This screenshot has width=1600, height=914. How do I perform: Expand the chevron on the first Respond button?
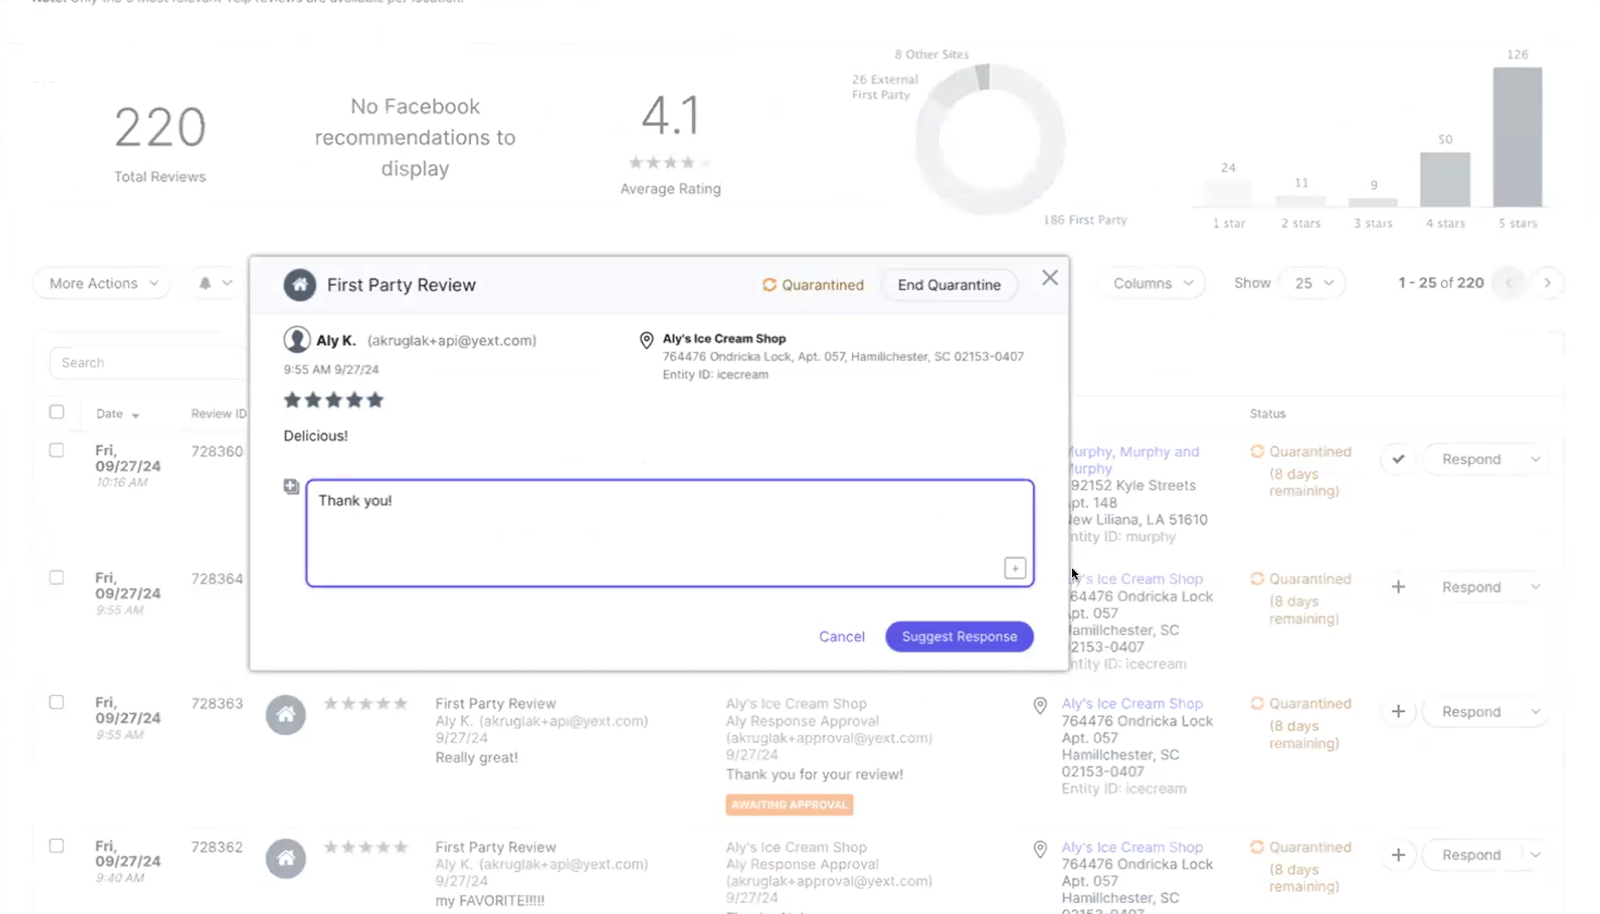(x=1536, y=459)
